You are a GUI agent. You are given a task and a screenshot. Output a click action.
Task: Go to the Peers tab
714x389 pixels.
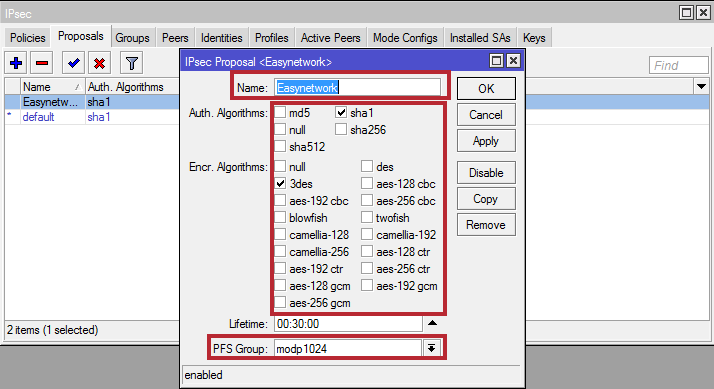[x=175, y=38]
